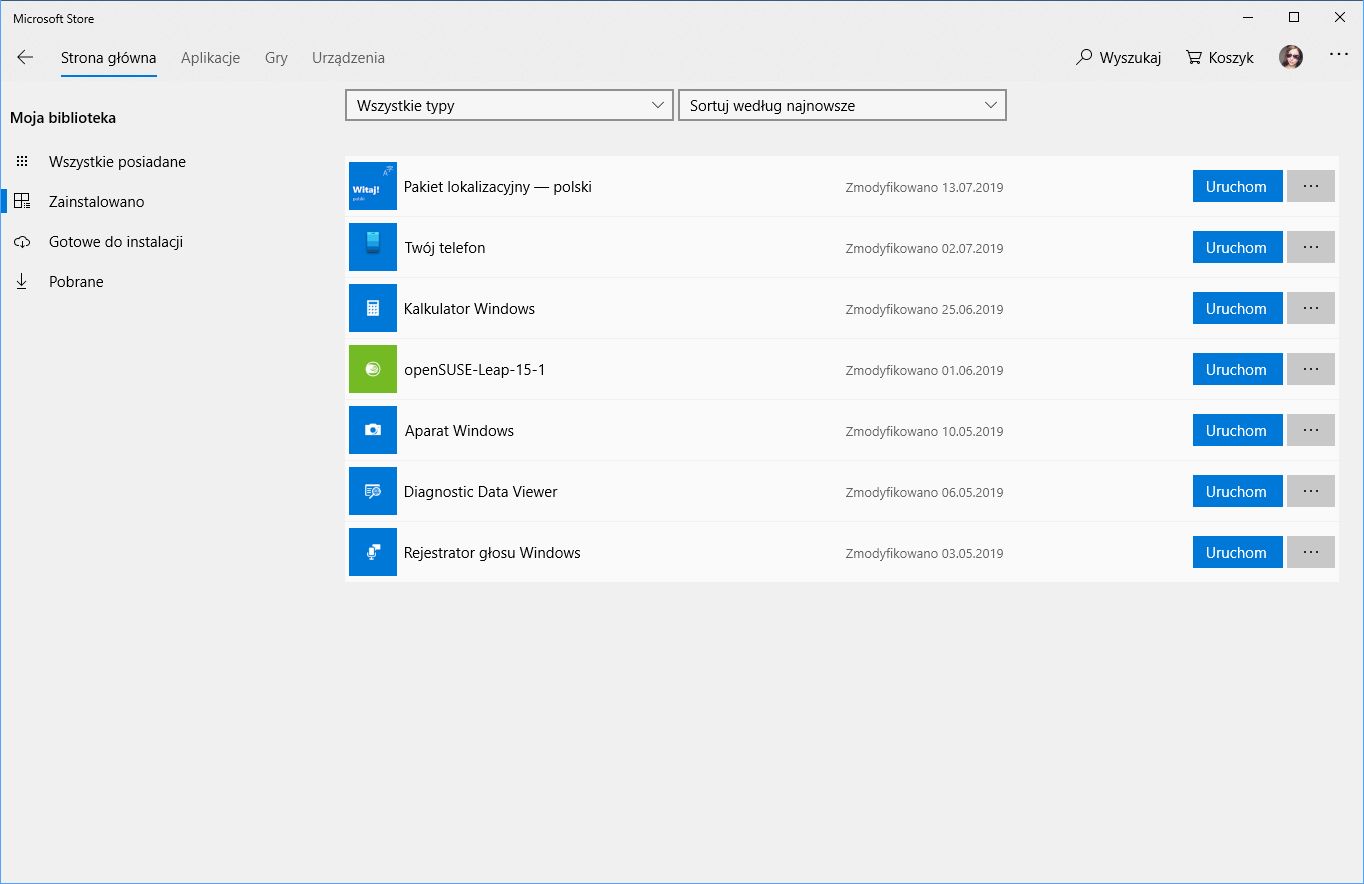1364x884 pixels.
Task: Expand the Sortuj według najnowsze dropdown
Action: pyautogui.click(x=842, y=105)
